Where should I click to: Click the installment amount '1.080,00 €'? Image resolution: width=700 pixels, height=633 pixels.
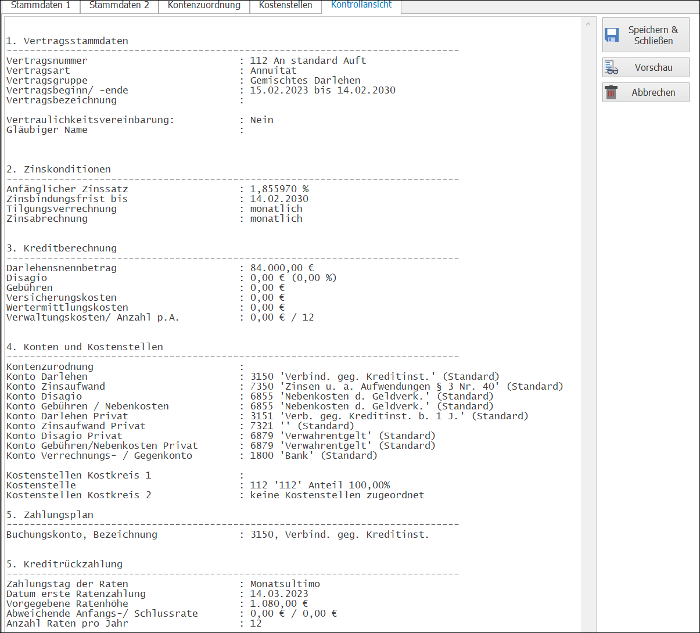pyautogui.click(x=279, y=604)
